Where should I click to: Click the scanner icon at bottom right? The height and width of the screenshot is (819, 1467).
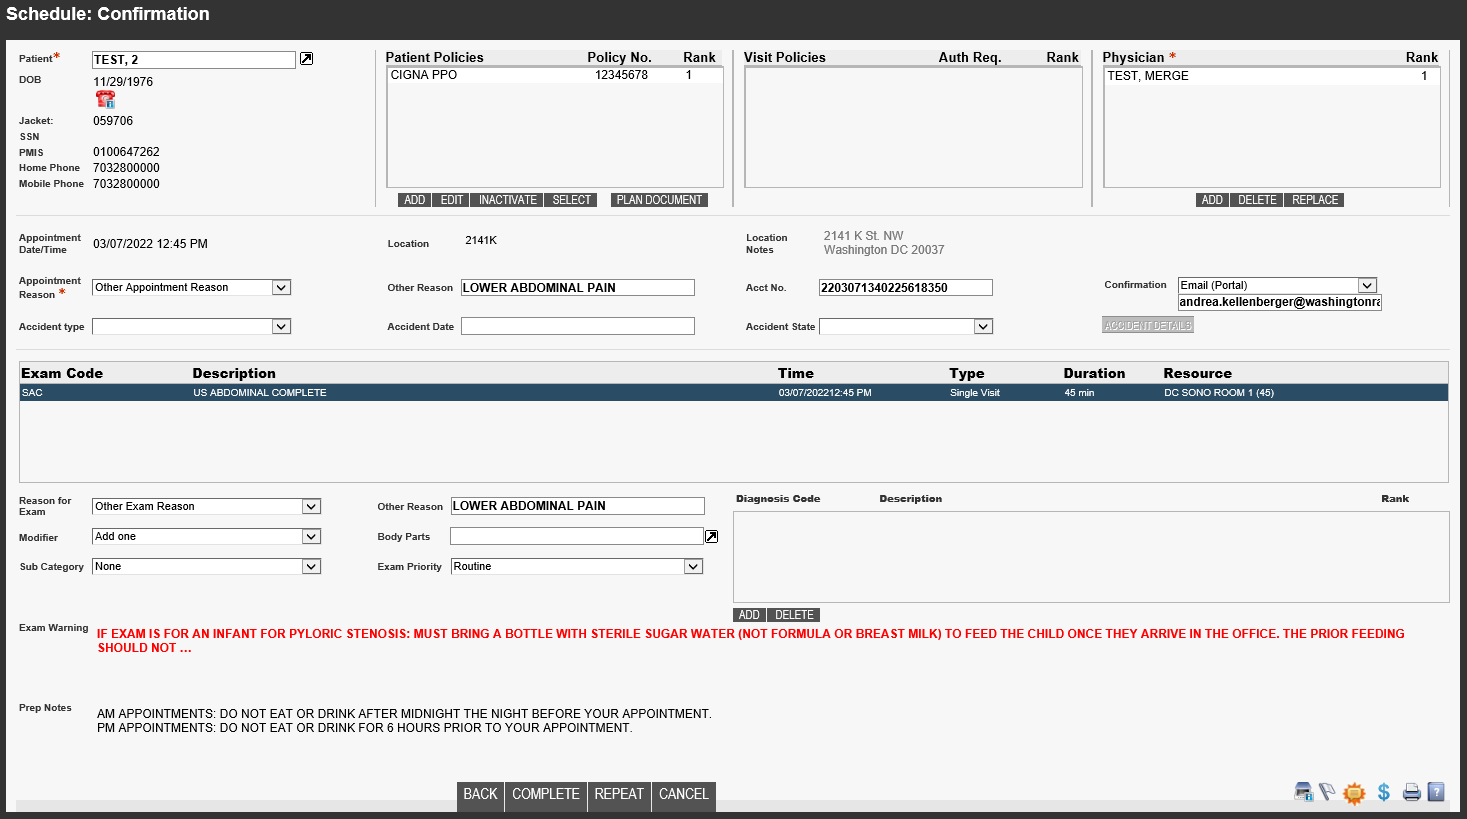(1304, 792)
